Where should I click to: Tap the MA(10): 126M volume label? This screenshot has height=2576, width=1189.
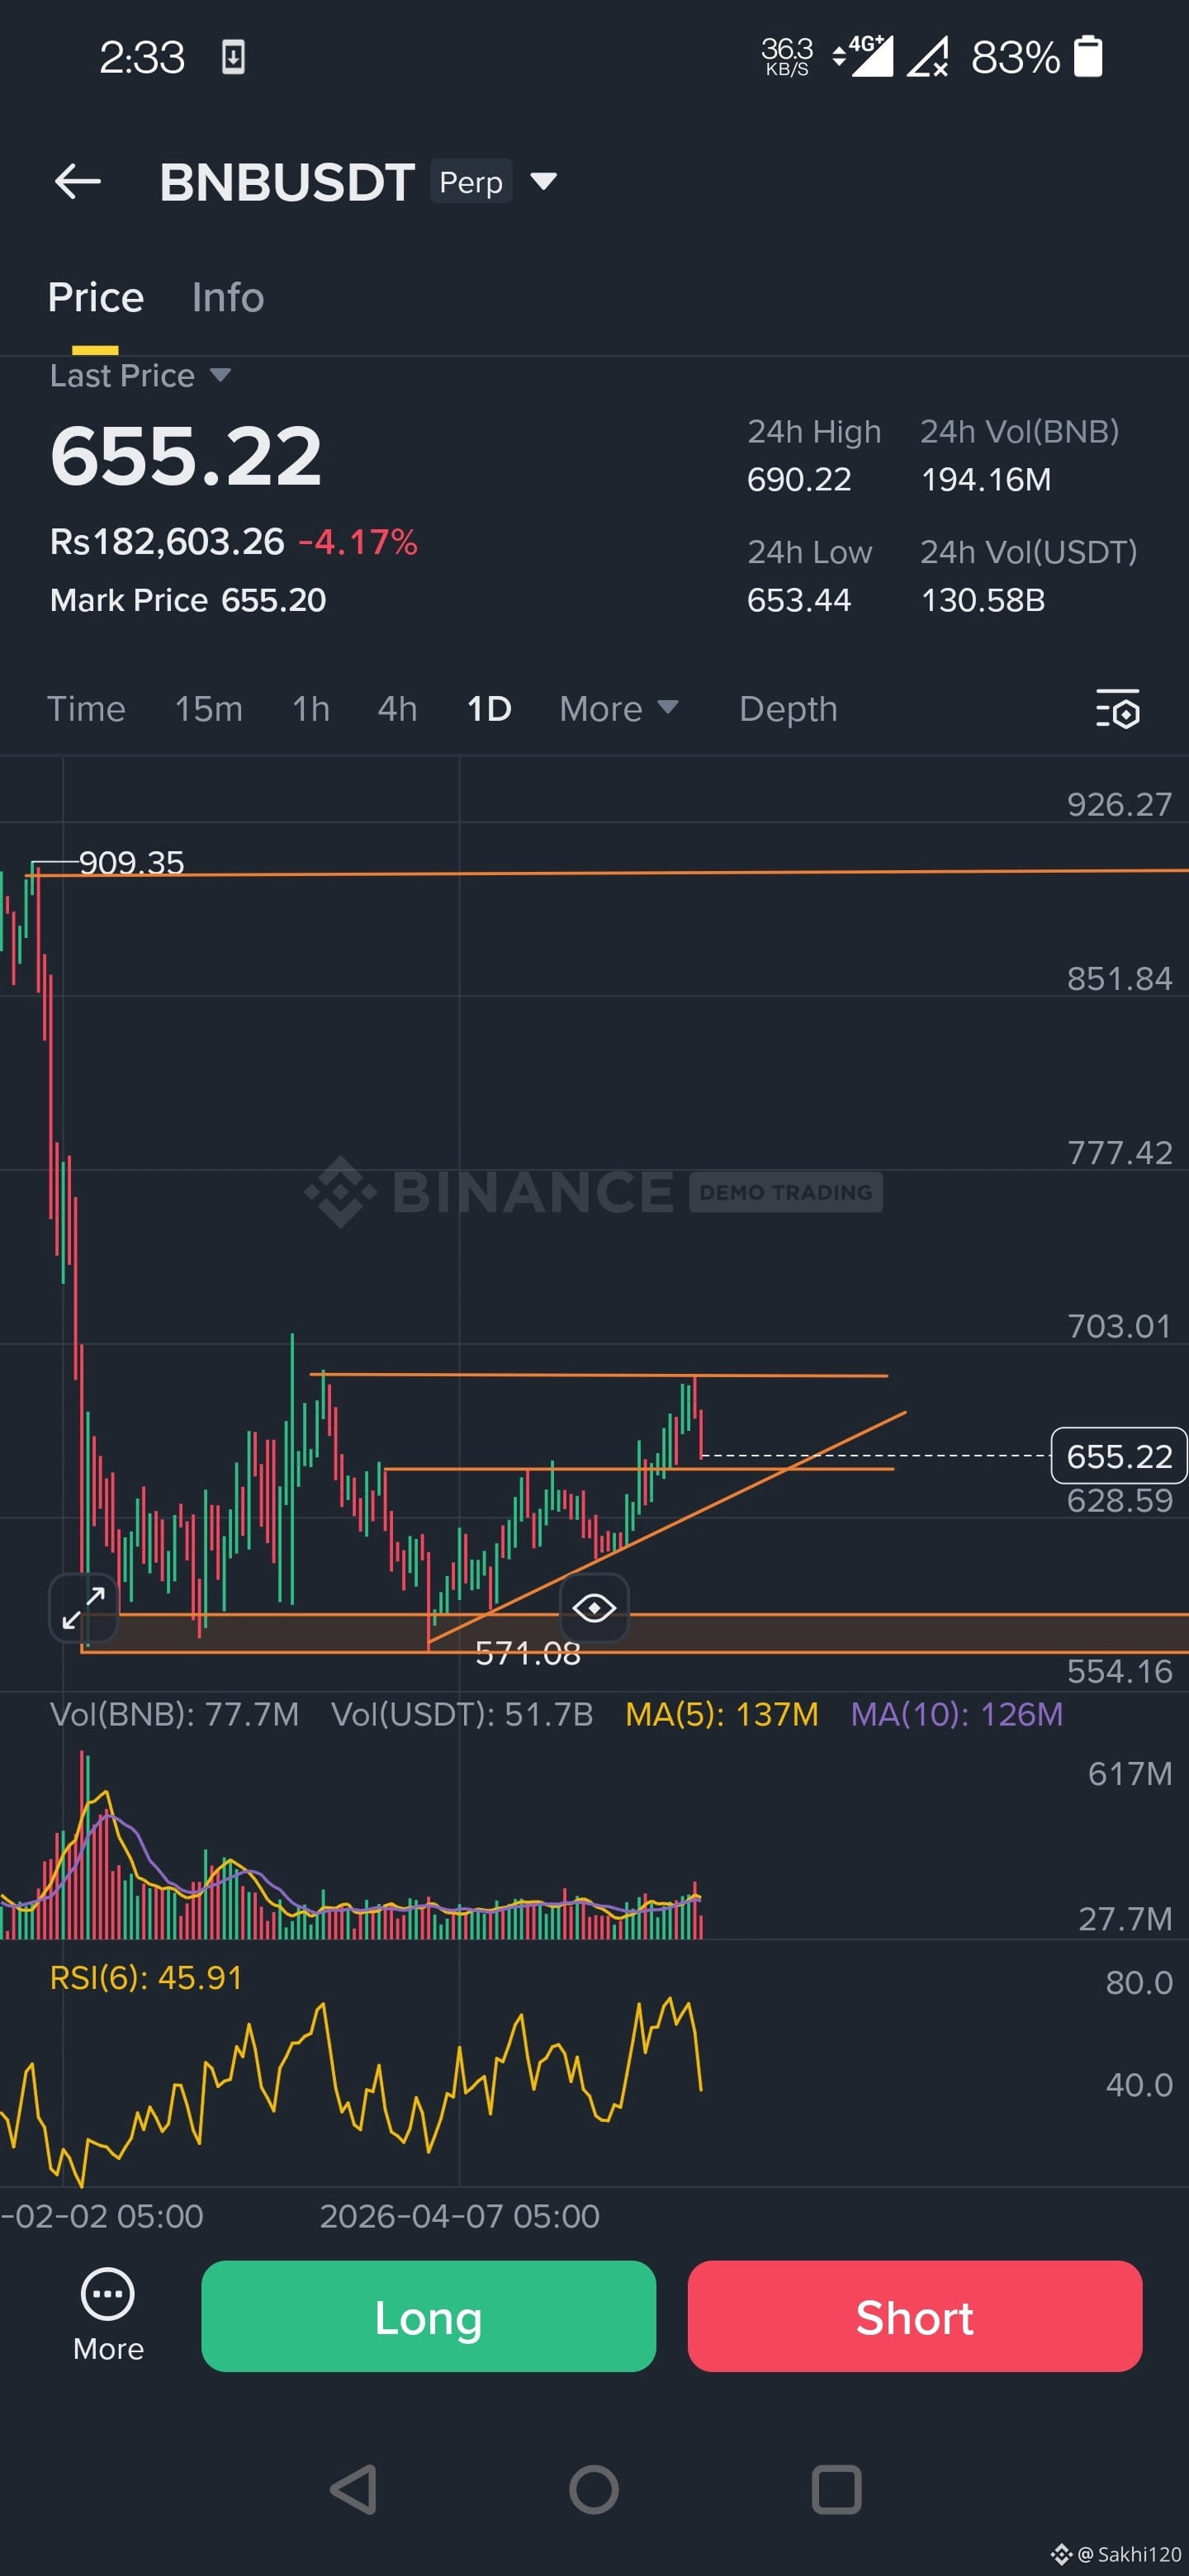(956, 1714)
